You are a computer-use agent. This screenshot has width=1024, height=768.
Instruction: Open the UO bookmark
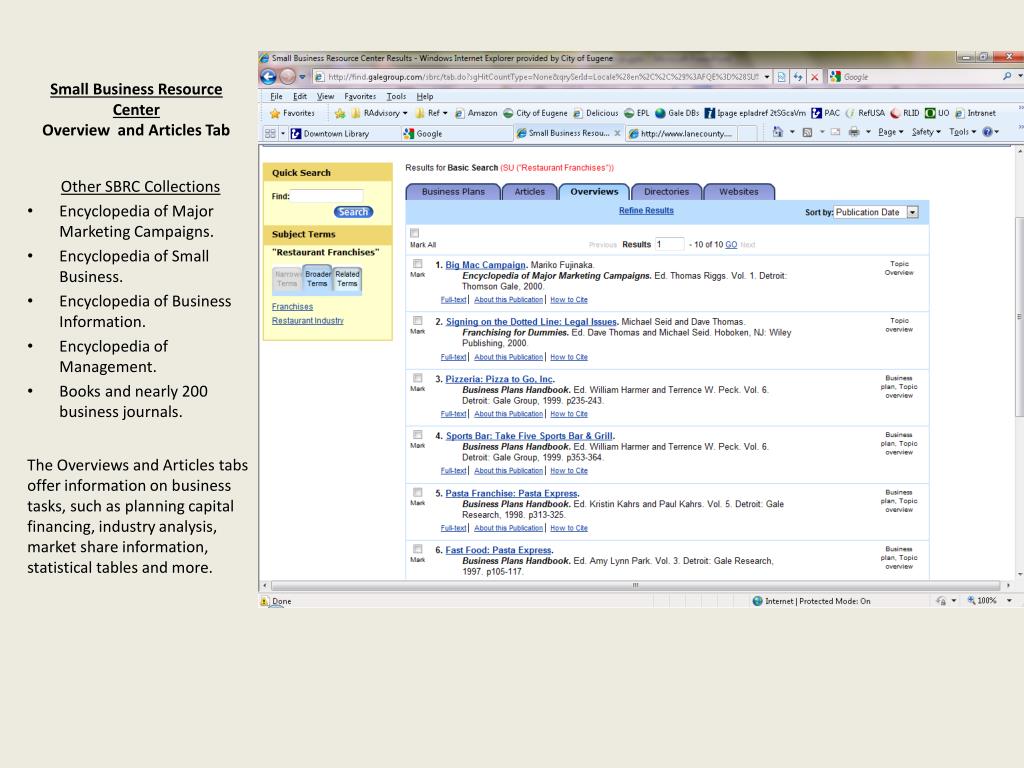click(937, 113)
